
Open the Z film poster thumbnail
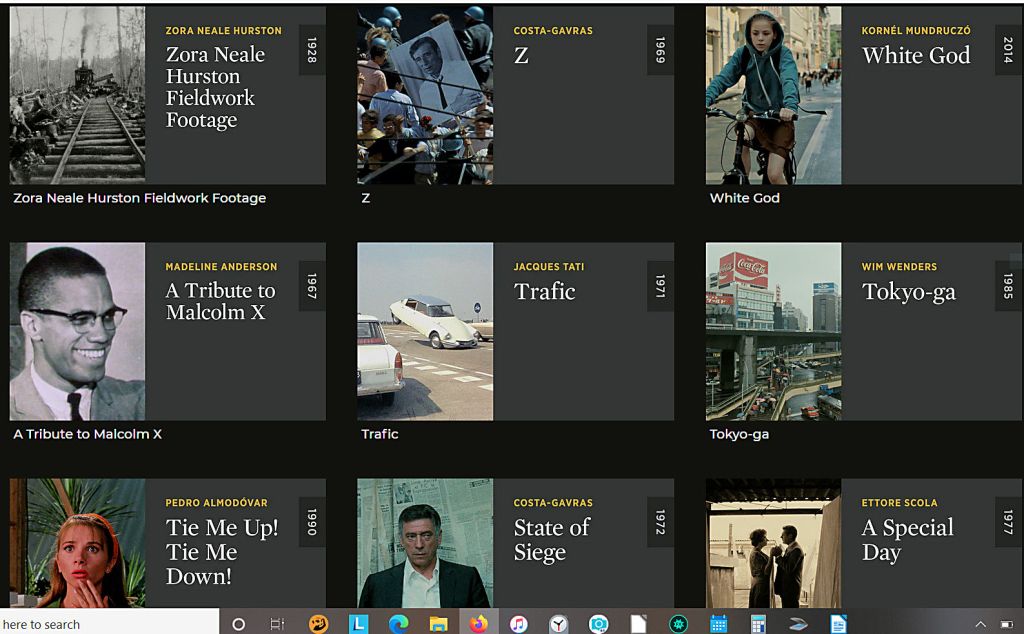click(425, 95)
